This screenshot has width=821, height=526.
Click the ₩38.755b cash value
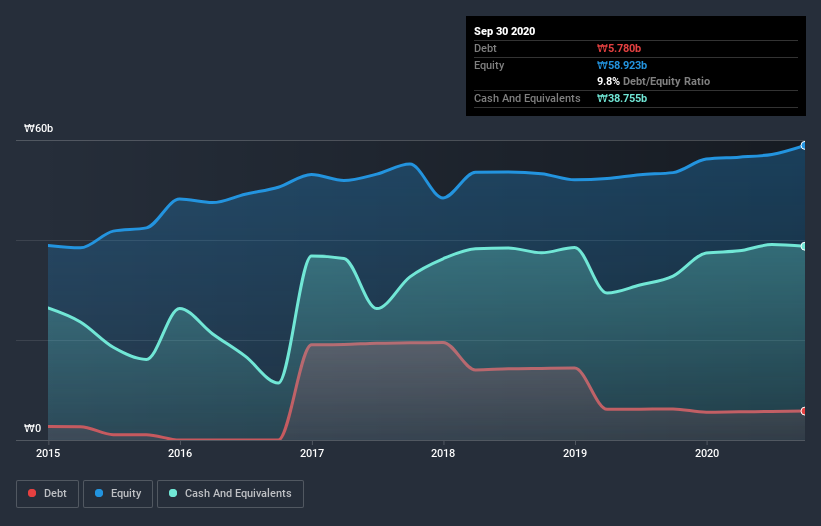pyautogui.click(x=622, y=98)
